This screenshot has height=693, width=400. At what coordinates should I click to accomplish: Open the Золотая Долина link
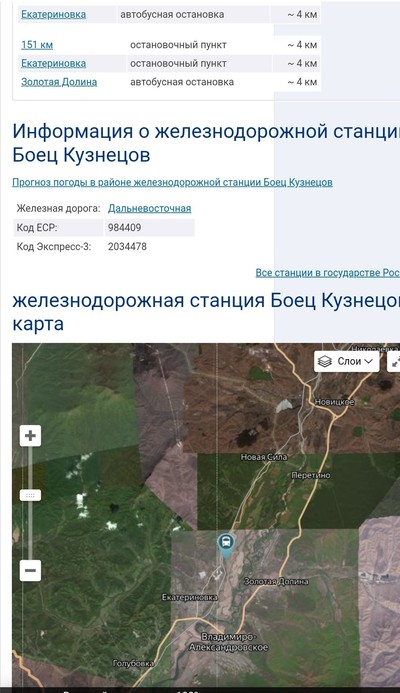click(x=59, y=82)
